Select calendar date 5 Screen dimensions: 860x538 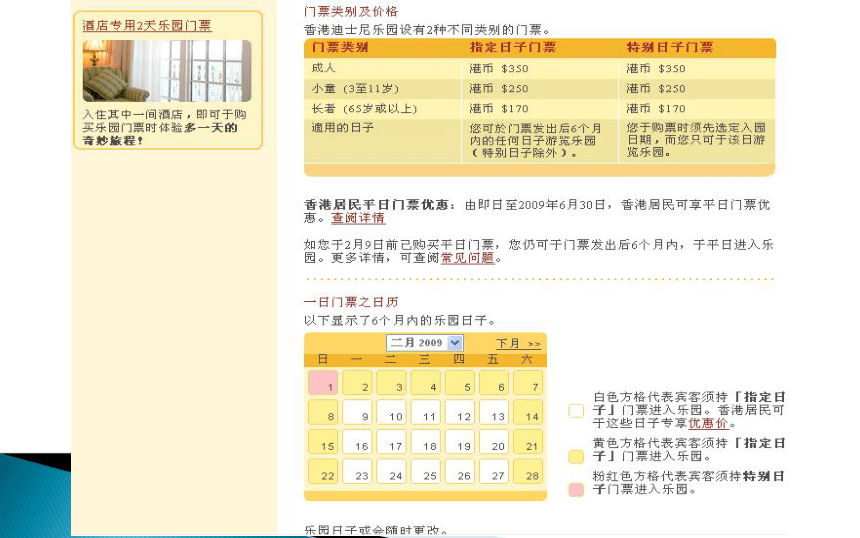coord(459,383)
